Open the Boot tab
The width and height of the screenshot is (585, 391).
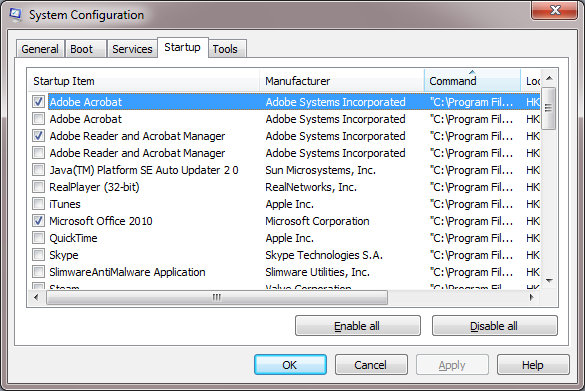pos(85,49)
